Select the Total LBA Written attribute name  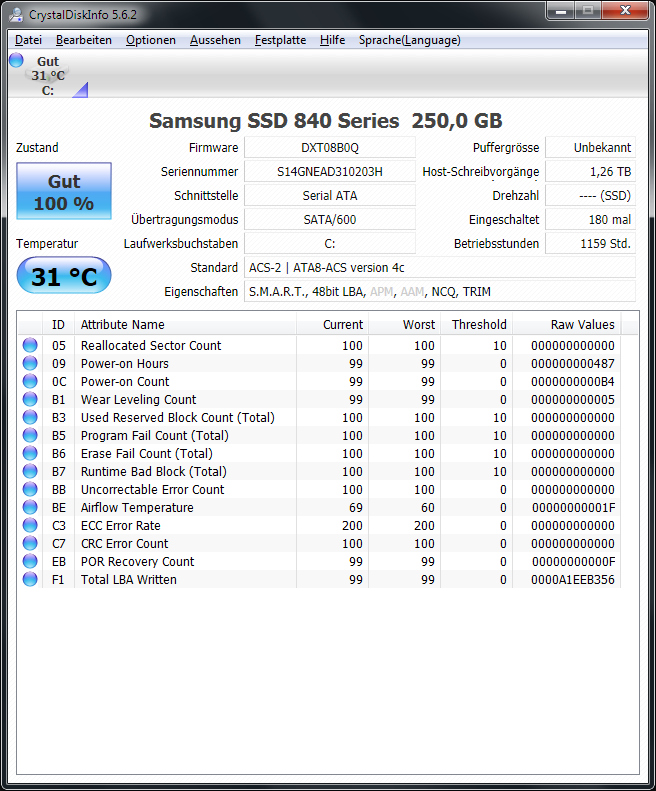[129, 579]
